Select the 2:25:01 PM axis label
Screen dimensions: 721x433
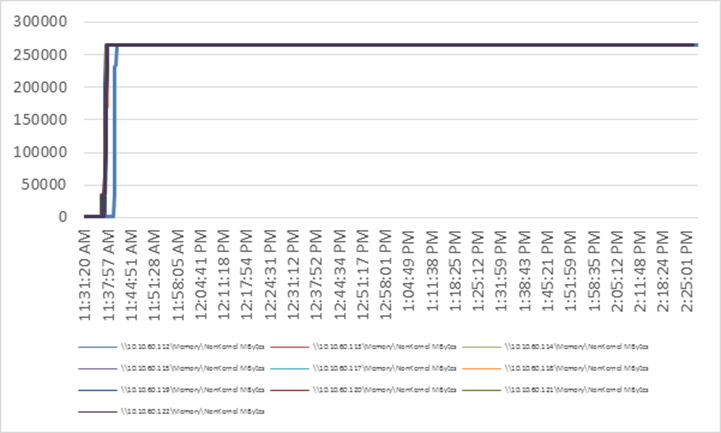[x=687, y=271]
